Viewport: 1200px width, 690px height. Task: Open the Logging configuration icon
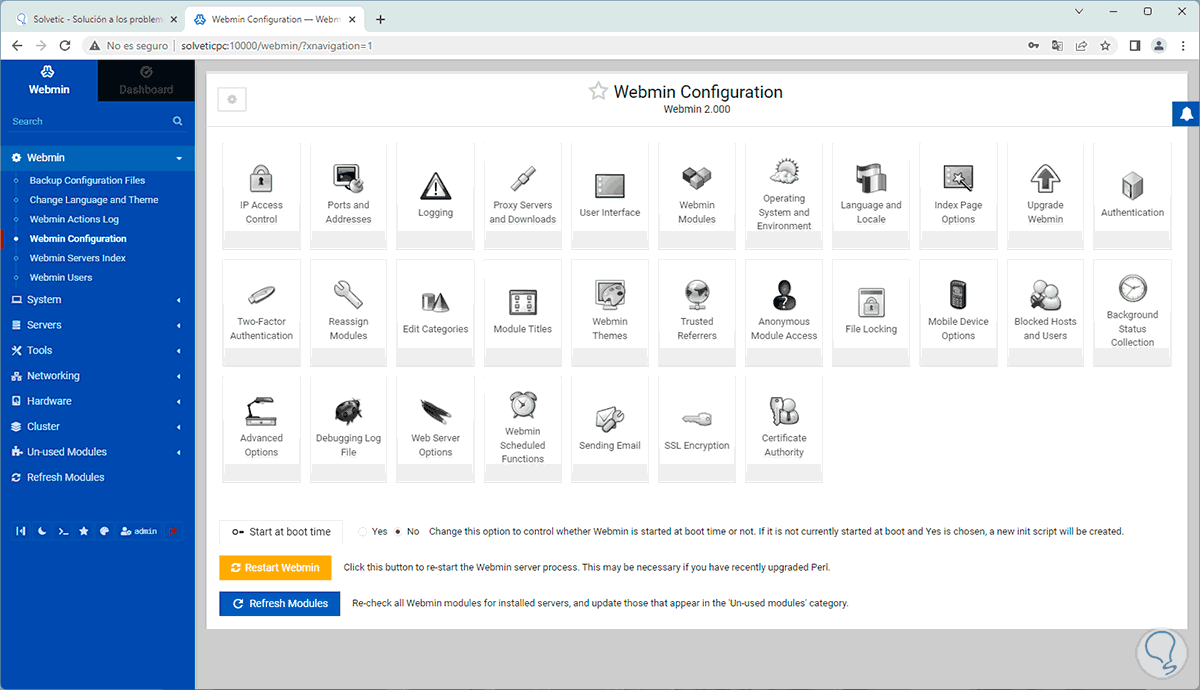coord(435,196)
